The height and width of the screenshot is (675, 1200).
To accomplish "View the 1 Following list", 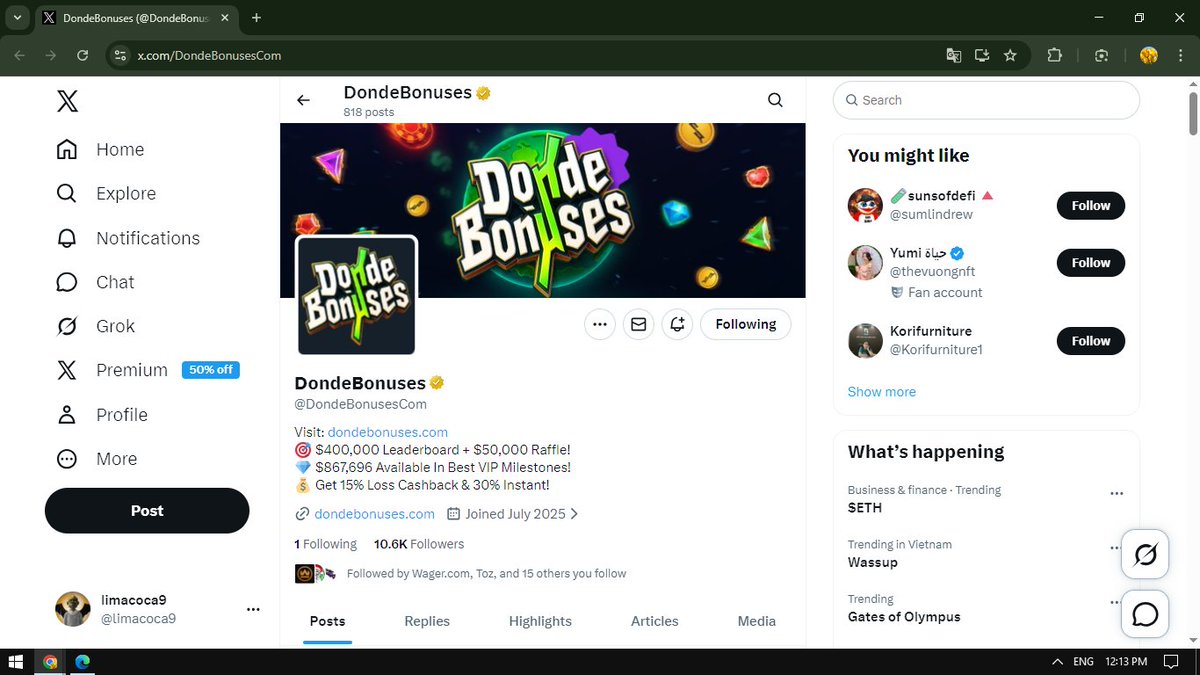I will (325, 544).
